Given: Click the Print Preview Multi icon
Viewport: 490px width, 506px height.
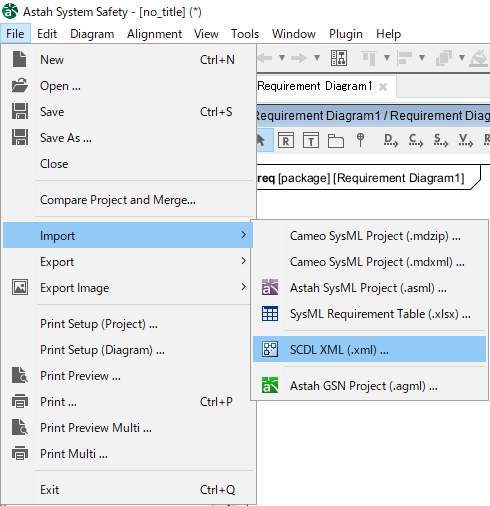Looking at the screenshot, I should click(x=20, y=427).
